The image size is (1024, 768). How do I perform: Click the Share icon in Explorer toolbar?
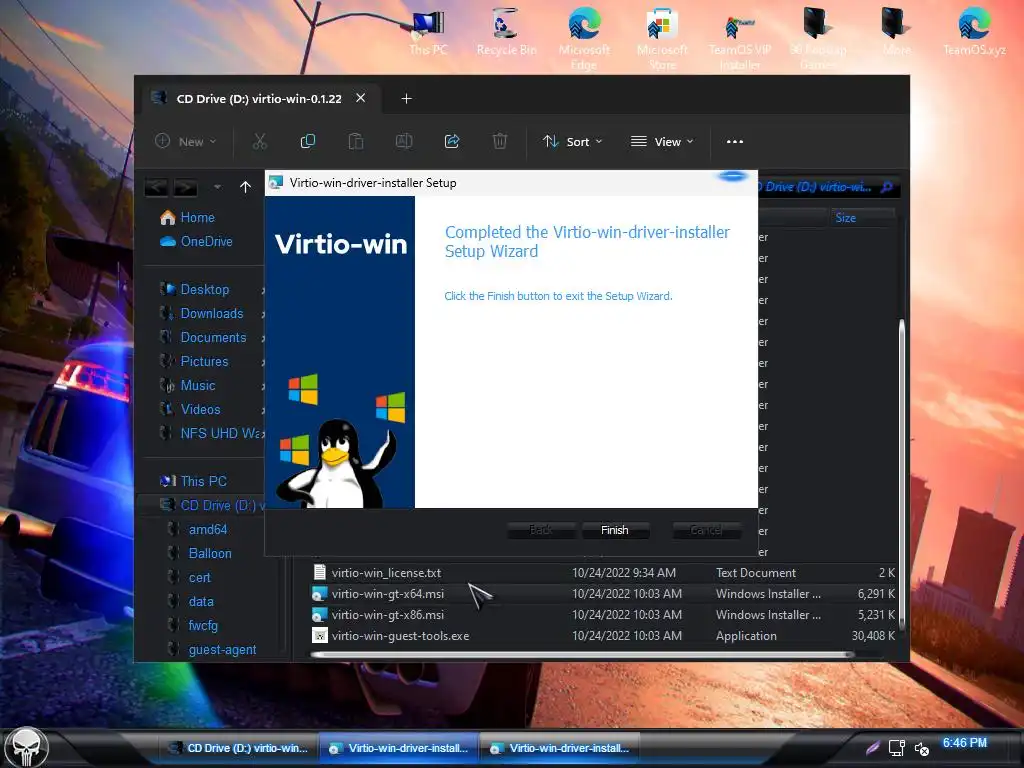click(x=452, y=141)
